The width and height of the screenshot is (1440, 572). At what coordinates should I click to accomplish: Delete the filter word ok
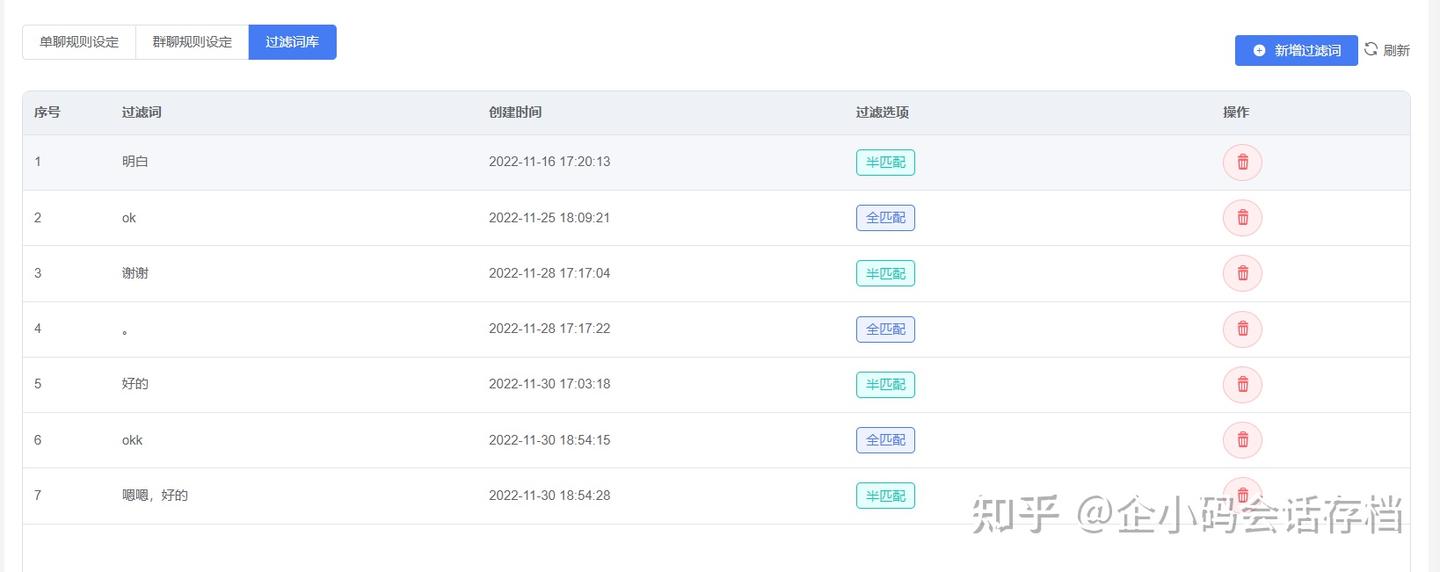coord(1242,218)
